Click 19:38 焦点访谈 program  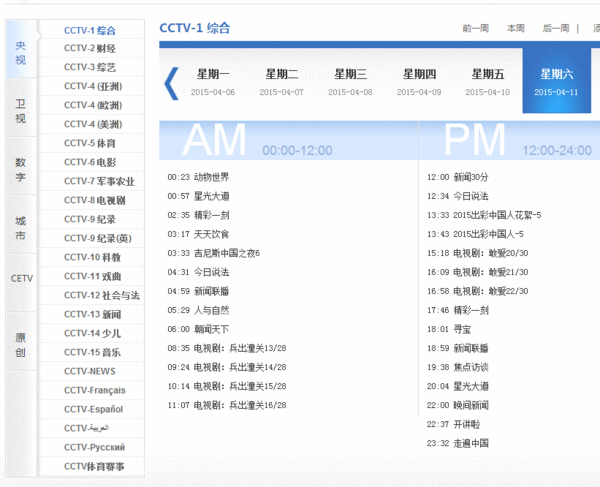(x=458, y=367)
